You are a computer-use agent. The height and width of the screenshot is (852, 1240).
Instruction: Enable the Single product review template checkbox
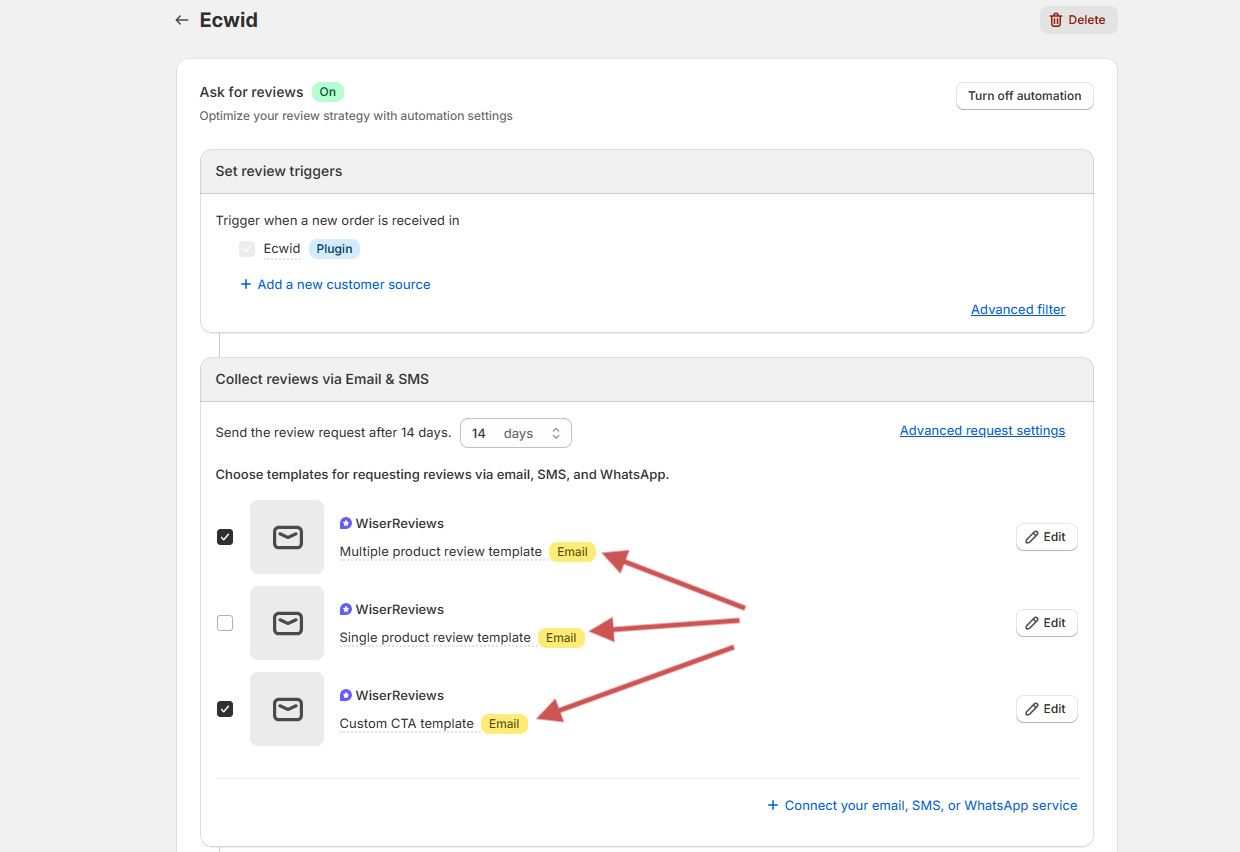coord(225,623)
